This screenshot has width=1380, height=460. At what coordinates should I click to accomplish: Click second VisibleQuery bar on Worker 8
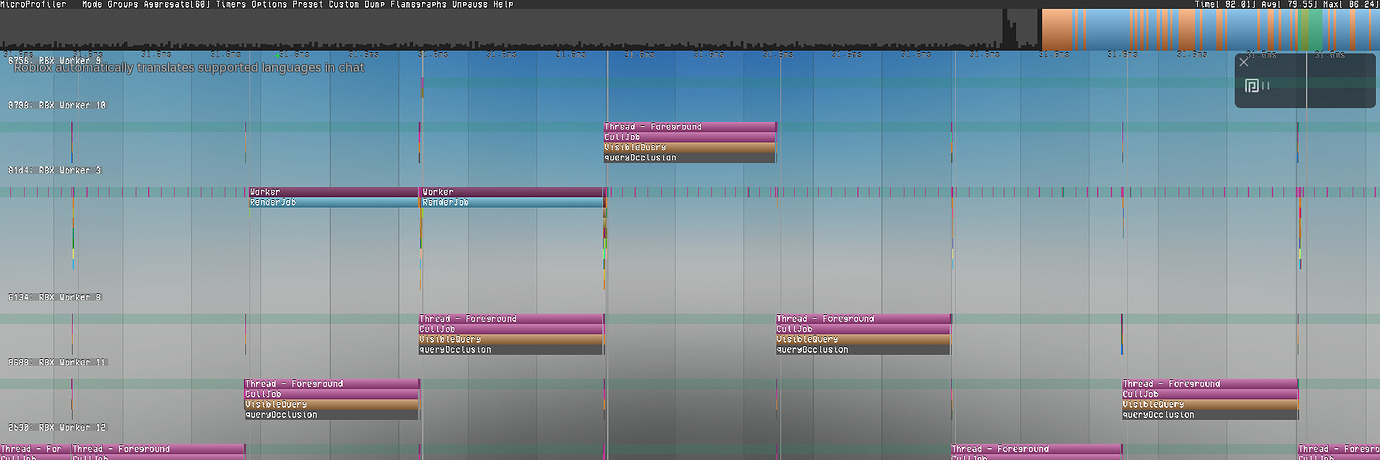[863, 339]
